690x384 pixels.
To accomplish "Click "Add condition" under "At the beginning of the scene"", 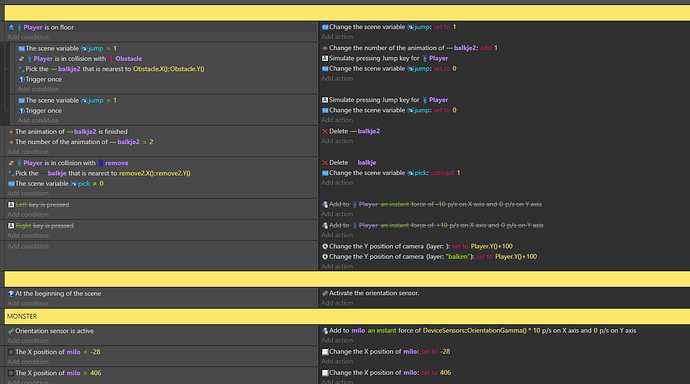I will tap(28, 304).
